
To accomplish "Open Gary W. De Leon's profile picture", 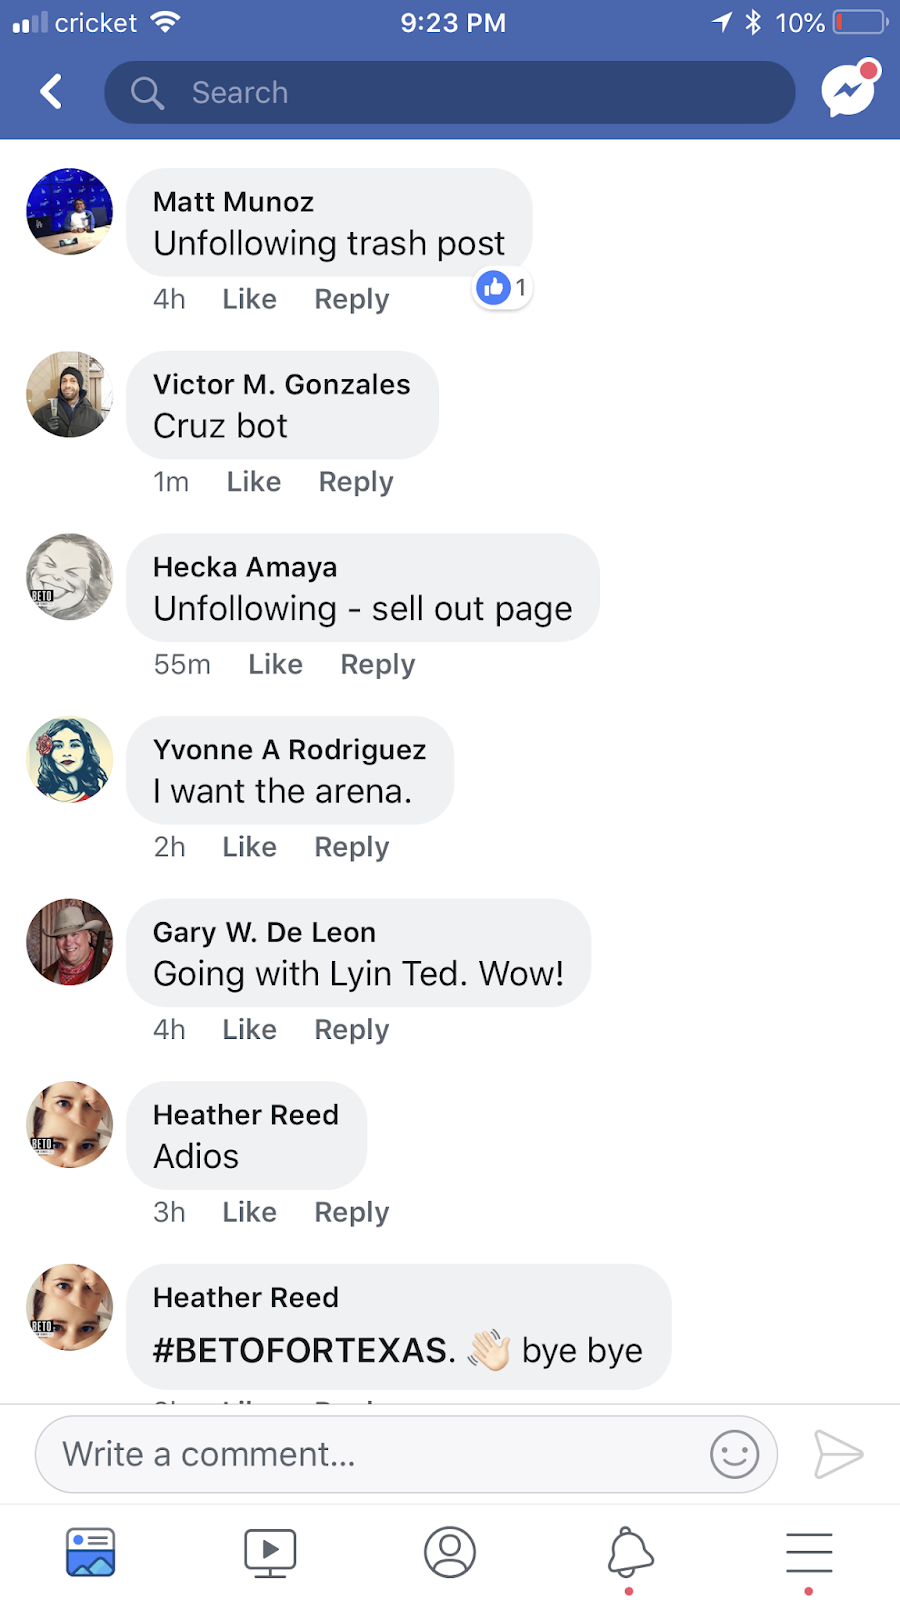I will click(70, 942).
